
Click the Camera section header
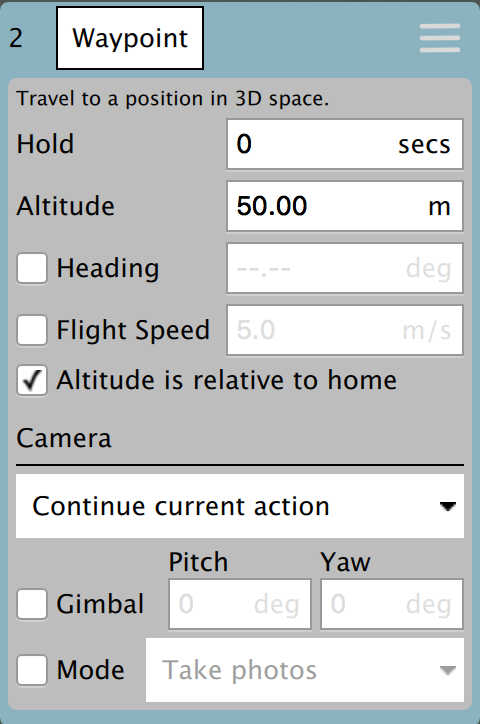pyautogui.click(x=64, y=438)
